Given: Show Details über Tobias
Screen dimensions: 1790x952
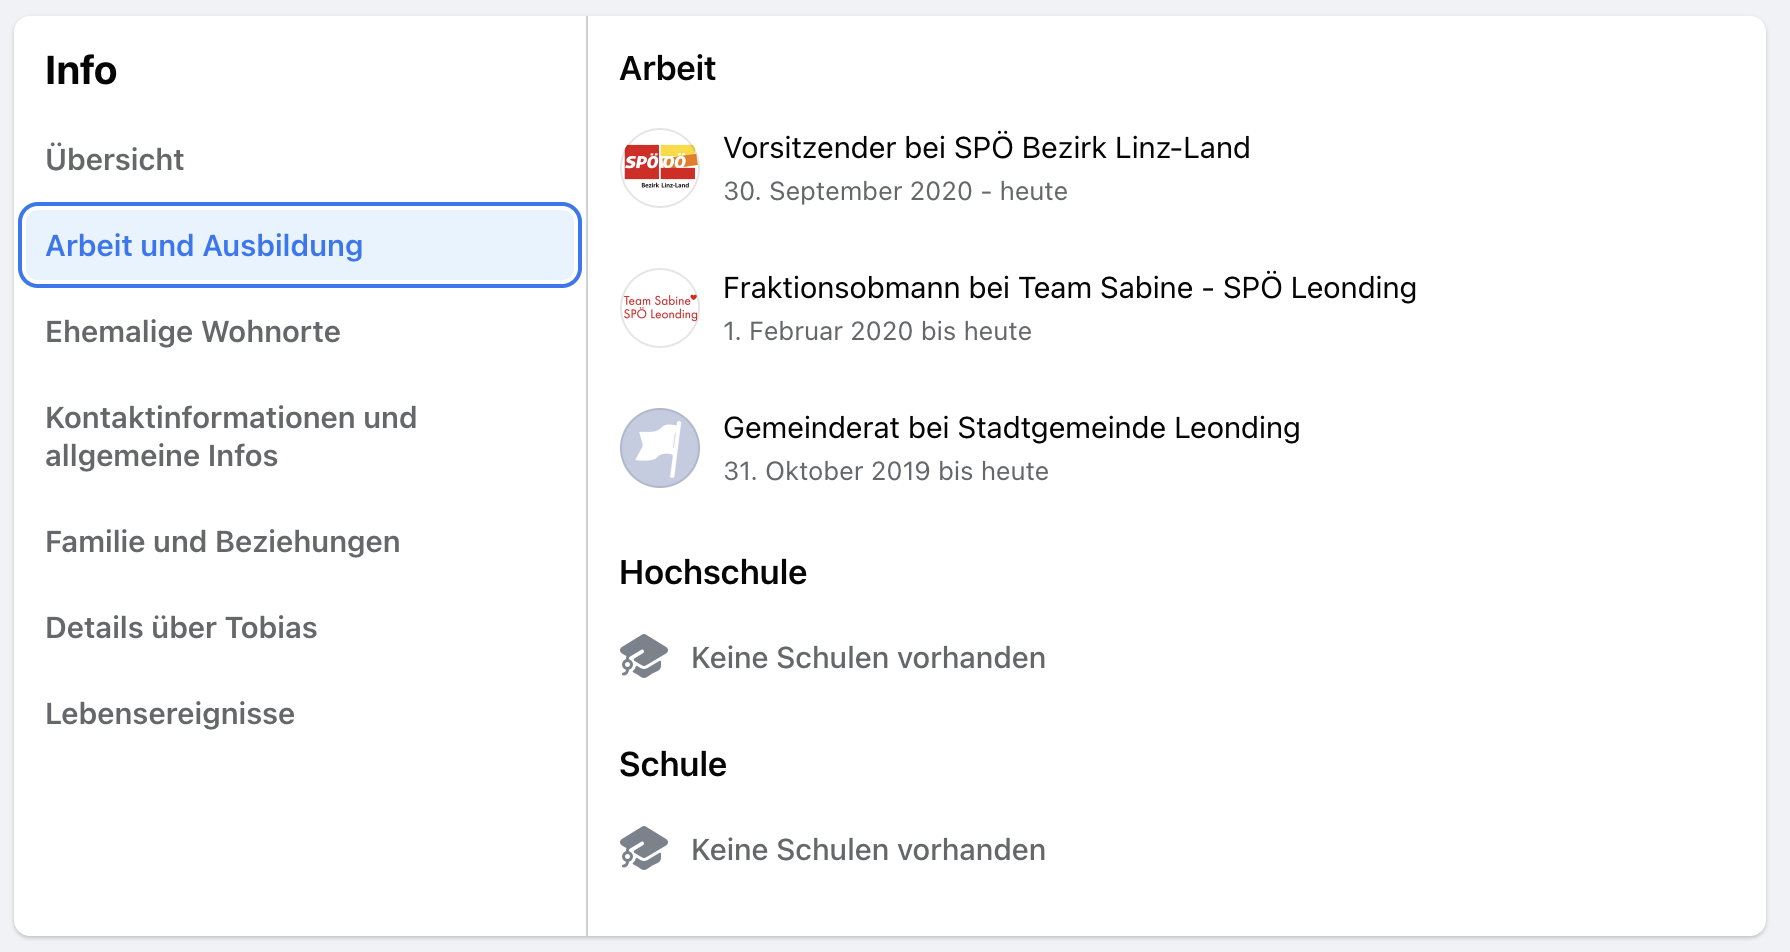Looking at the screenshot, I should [181, 628].
